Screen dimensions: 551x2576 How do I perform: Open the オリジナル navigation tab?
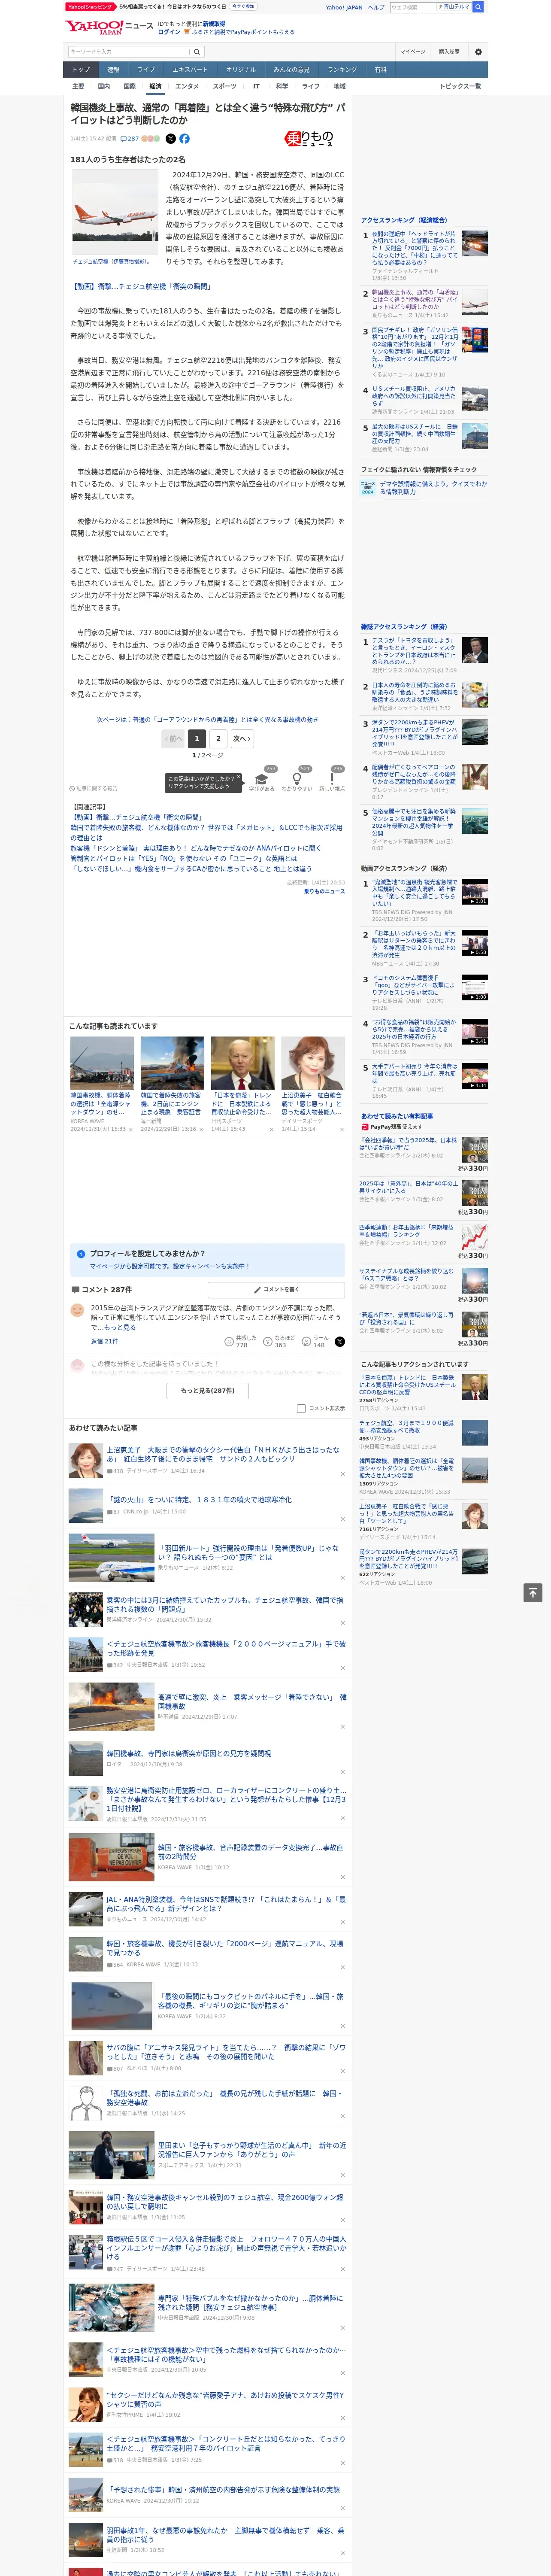tap(241, 69)
